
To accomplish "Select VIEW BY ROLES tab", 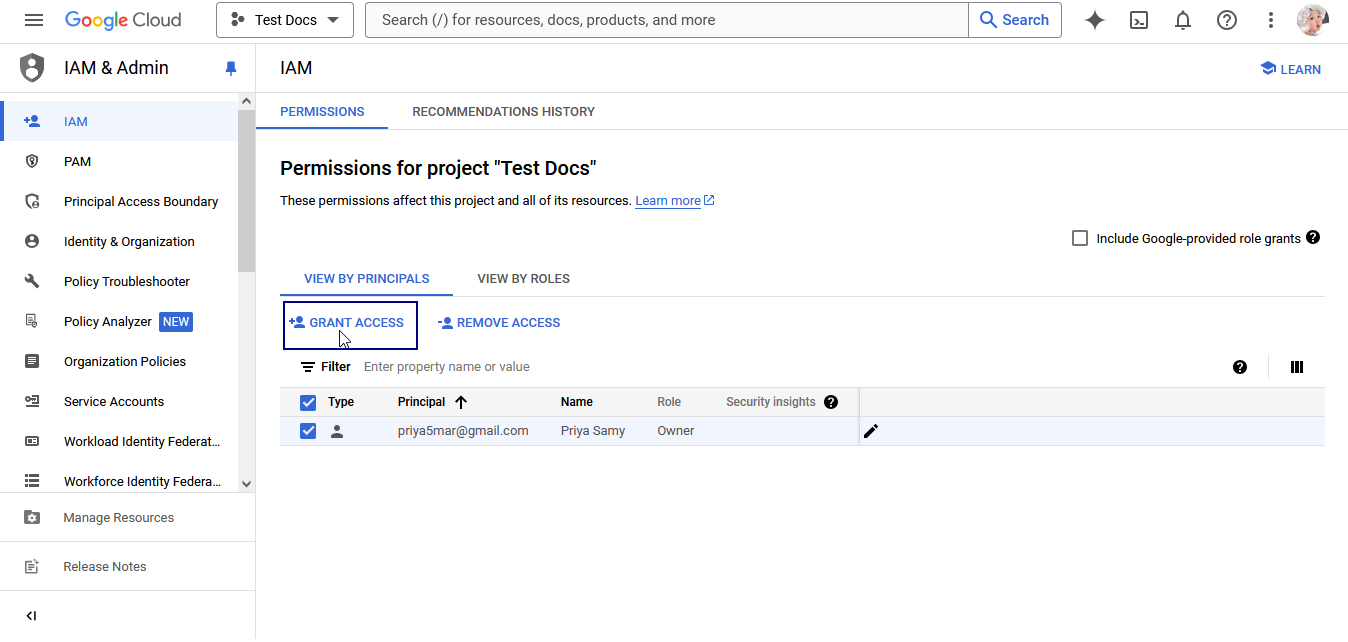I will [x=524, y=279].
